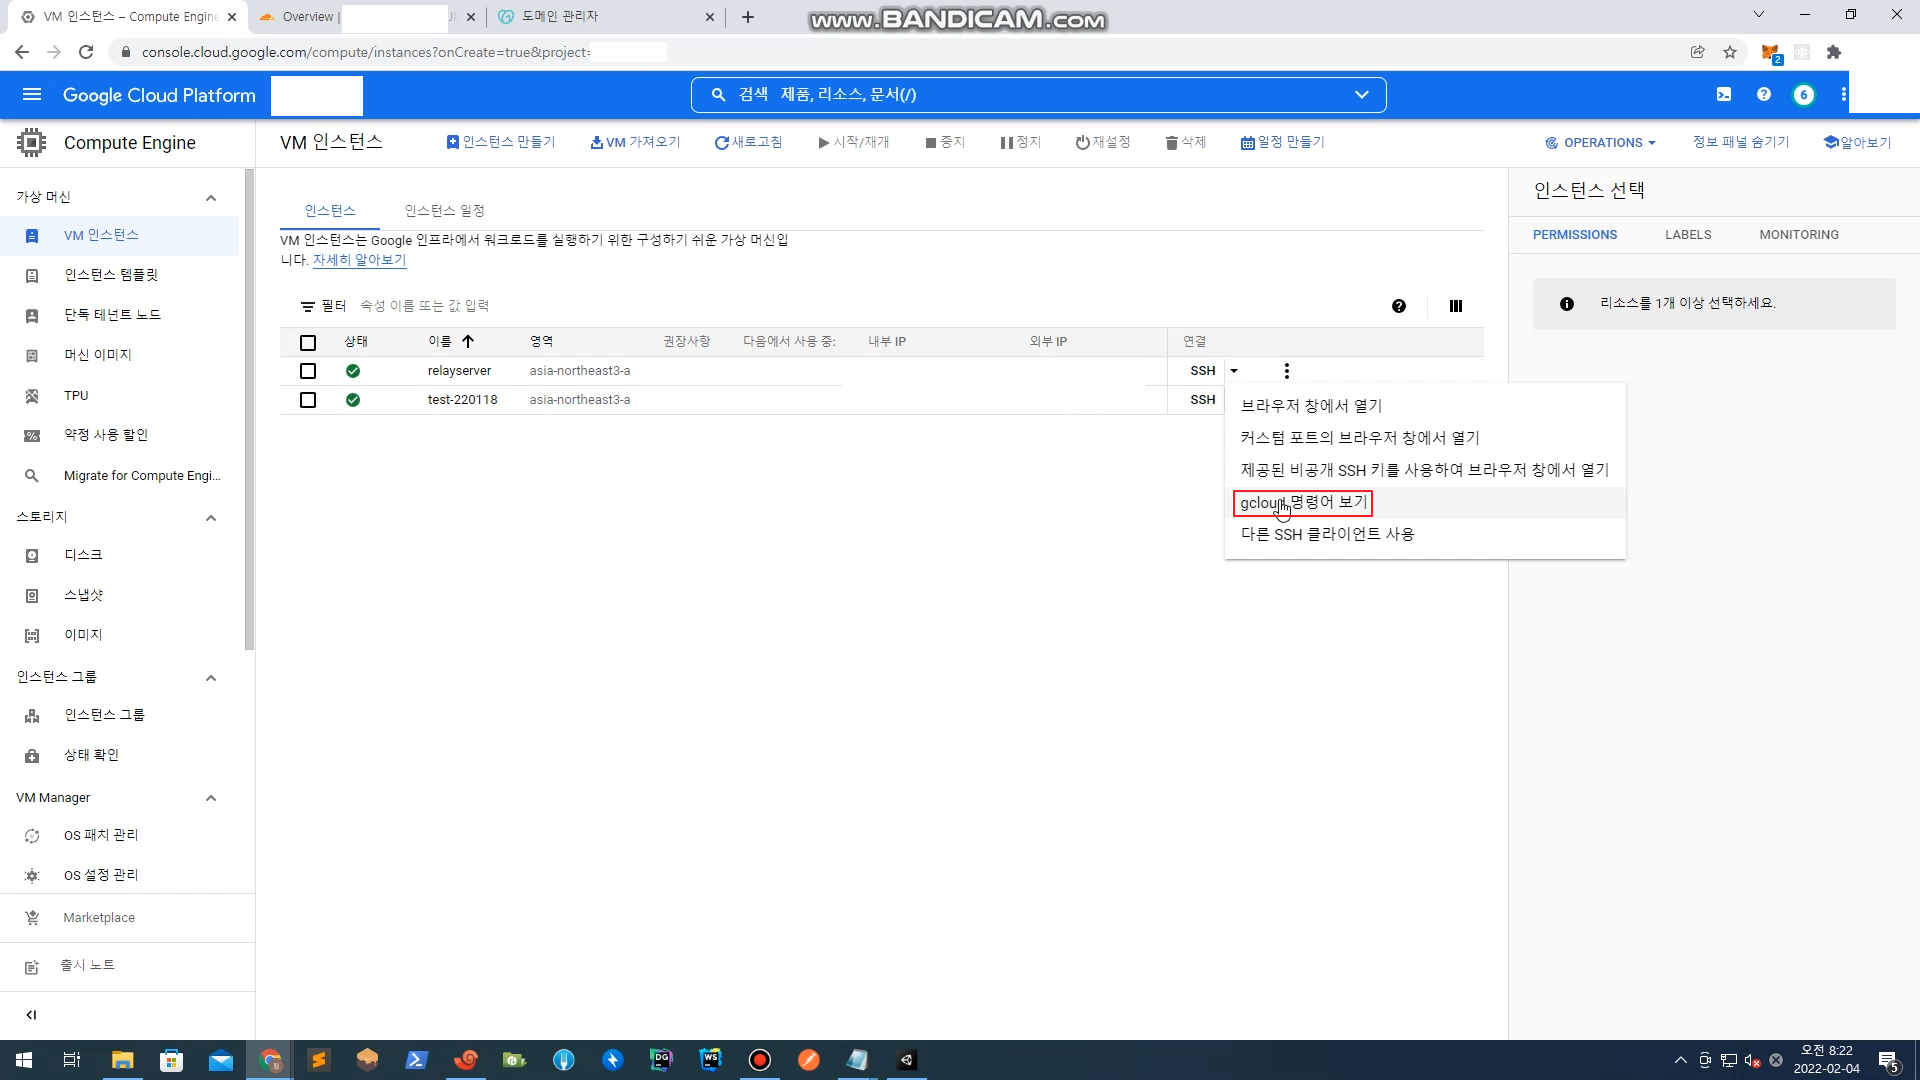Expand the OPERATIONS dropdown
The height and width of the screenshot is (1080, 1920).
pos(1600,143)
